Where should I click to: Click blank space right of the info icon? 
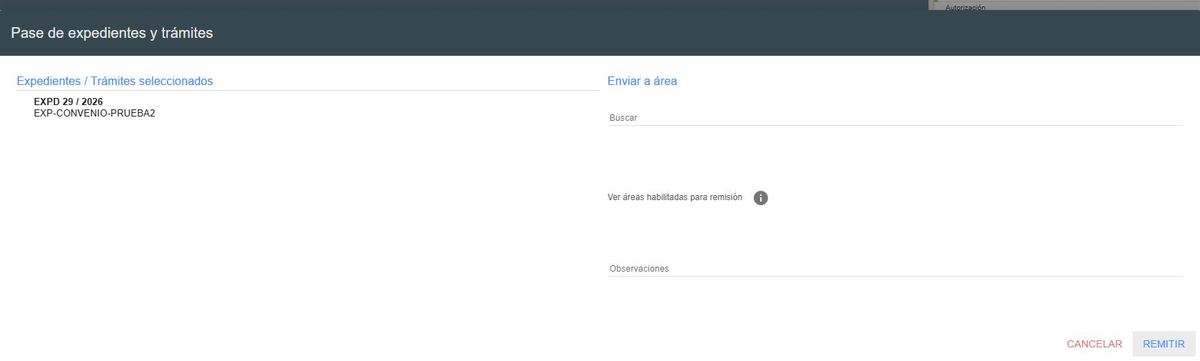coord(975,198)
